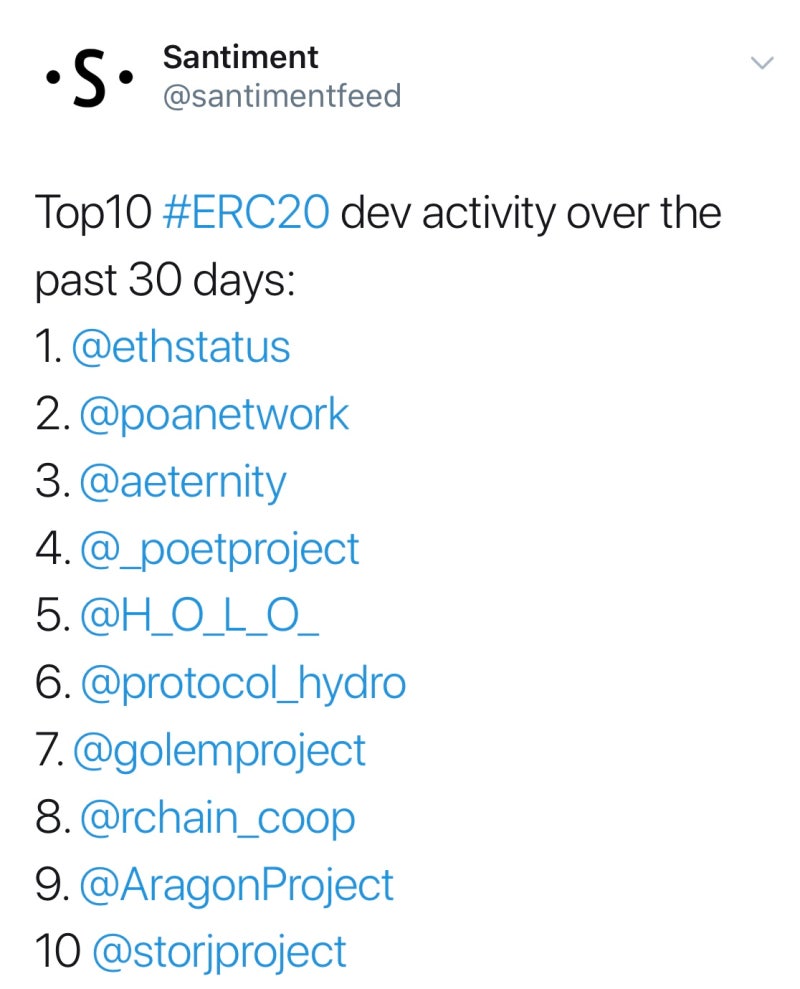
Task: Open the #ERC20 hashtag
Action: pyautogui.click(x=245, y=214)
